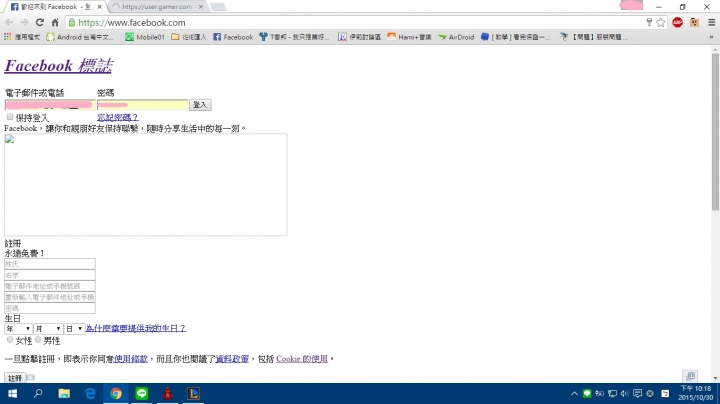Open LINE from the taskbar
This screenshot has height=404, width=720.
[x=142, y=393]
